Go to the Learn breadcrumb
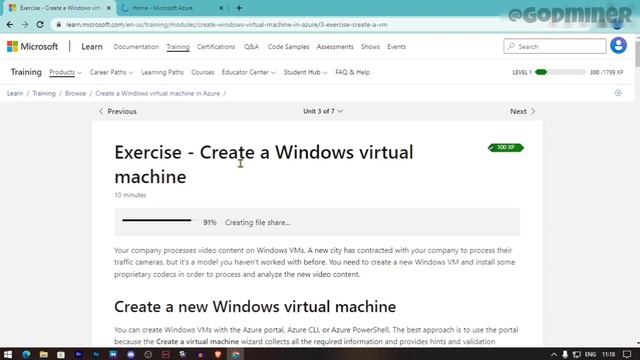This screenshot has height=360, width=640. tap(15, 93)
